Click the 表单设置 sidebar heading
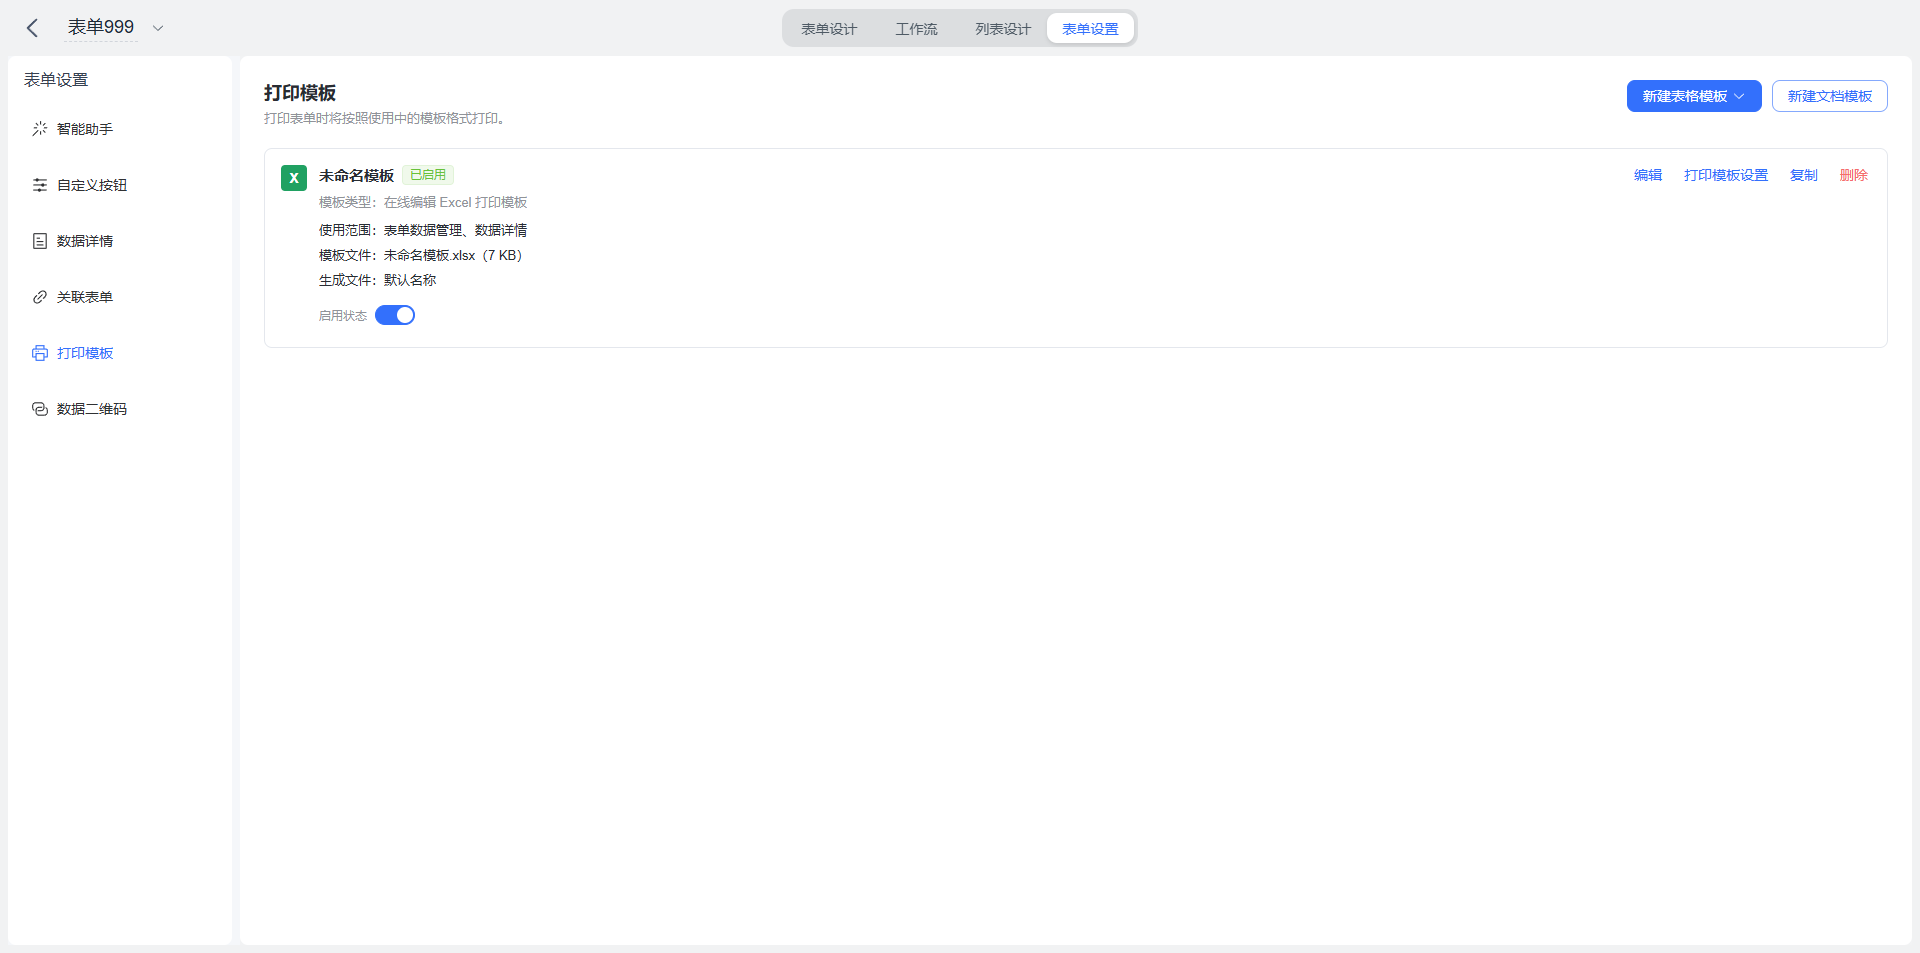 [56, 80]
